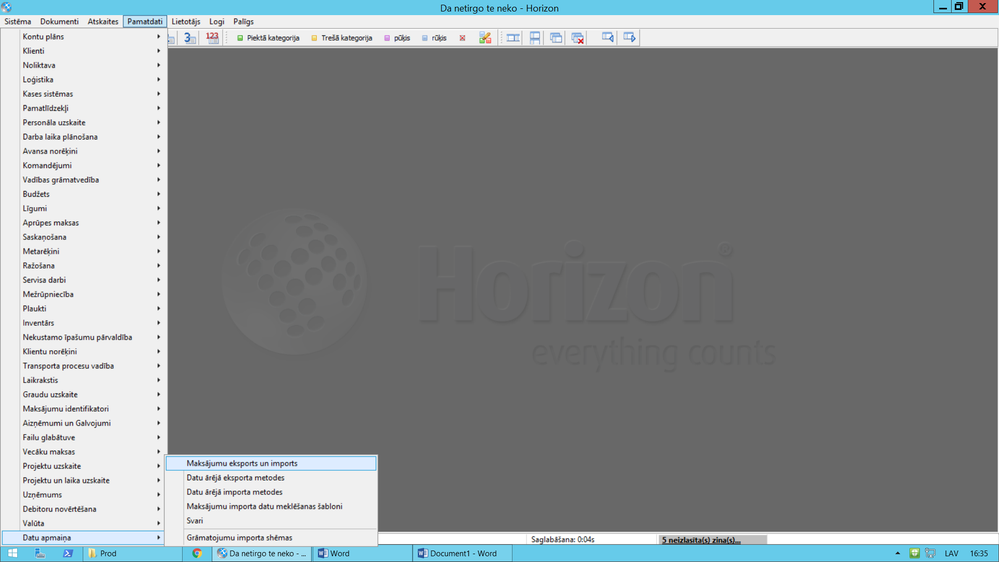Viewport: 999px width, 562px height.
Task: Open Google Chrome from the taskbar
Action: [197, 553]
